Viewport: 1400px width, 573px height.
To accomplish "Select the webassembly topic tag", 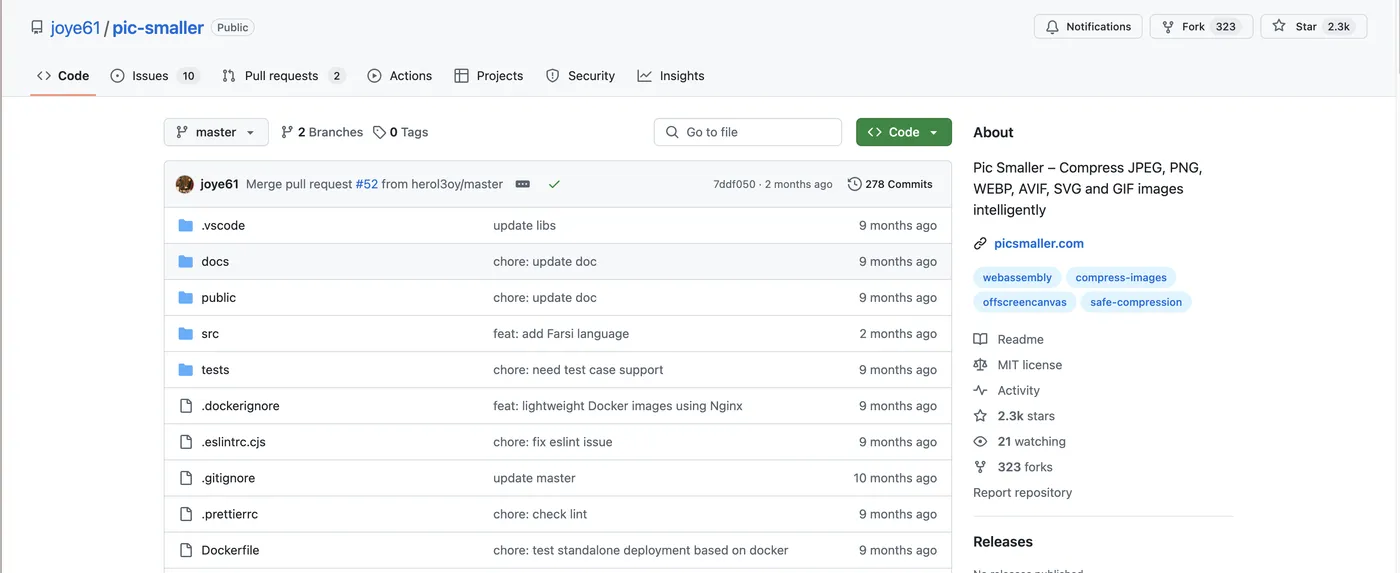I will pos(1017,277).
